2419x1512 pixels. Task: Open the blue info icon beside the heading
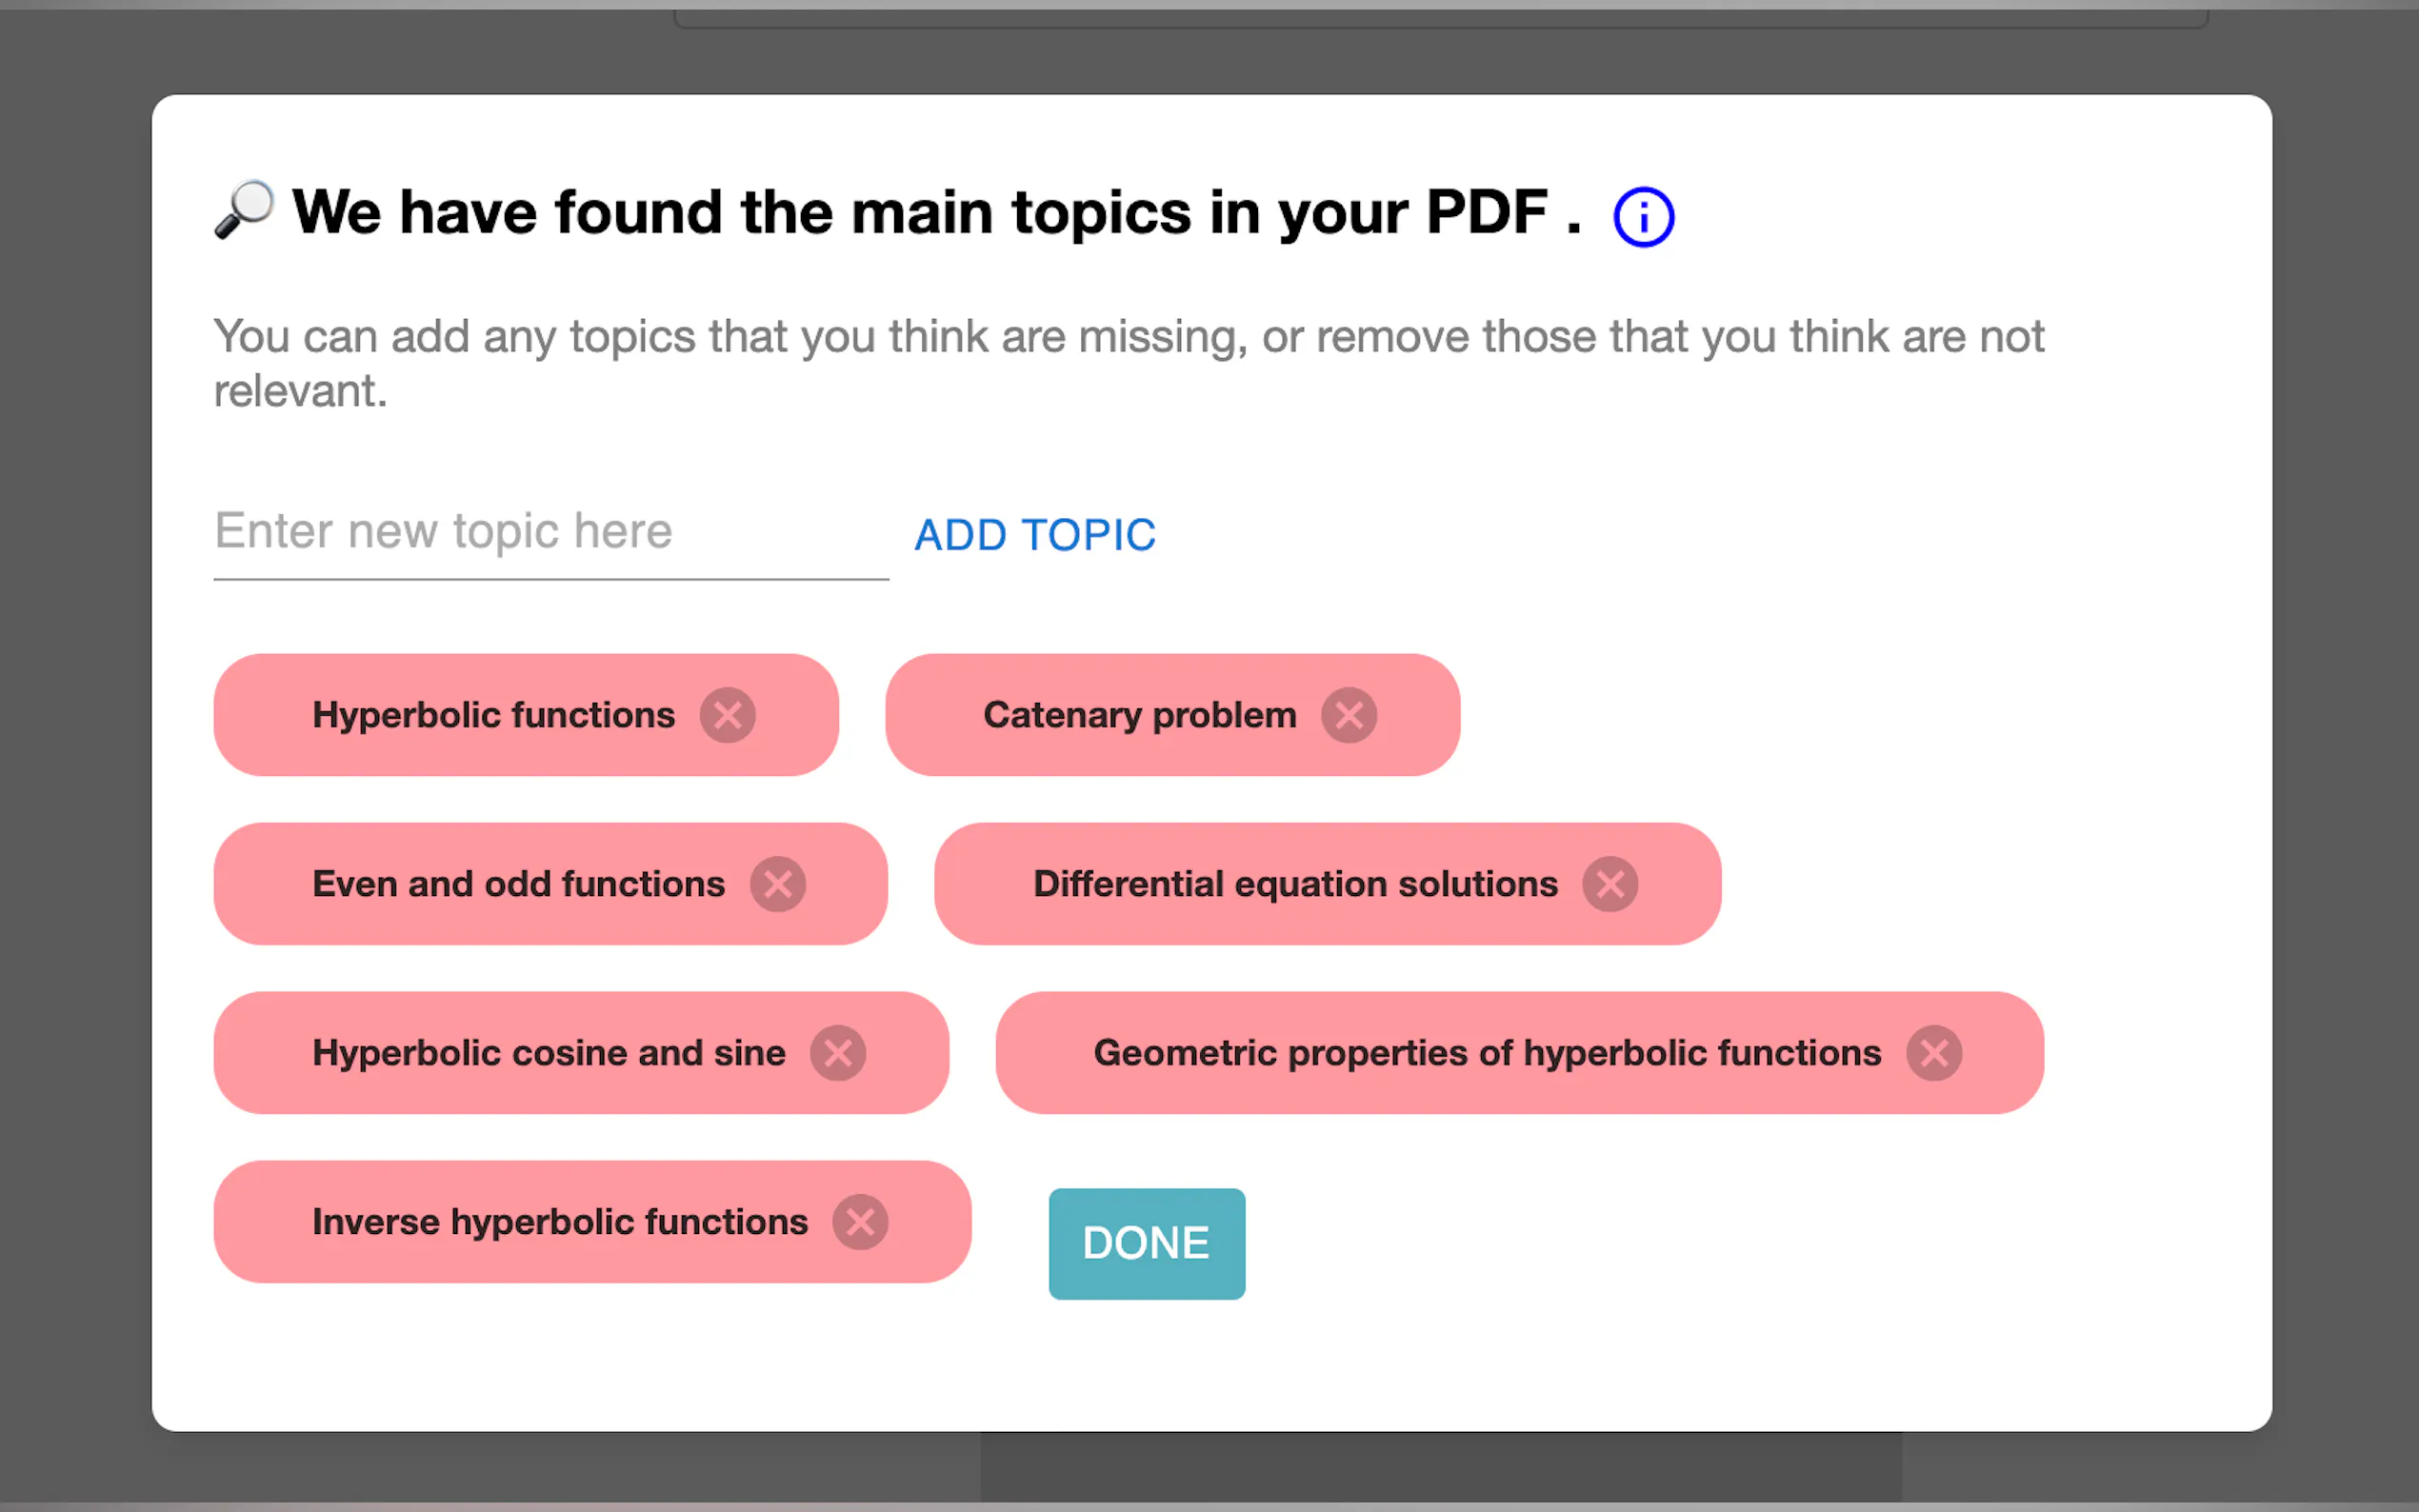[1643, 216]
